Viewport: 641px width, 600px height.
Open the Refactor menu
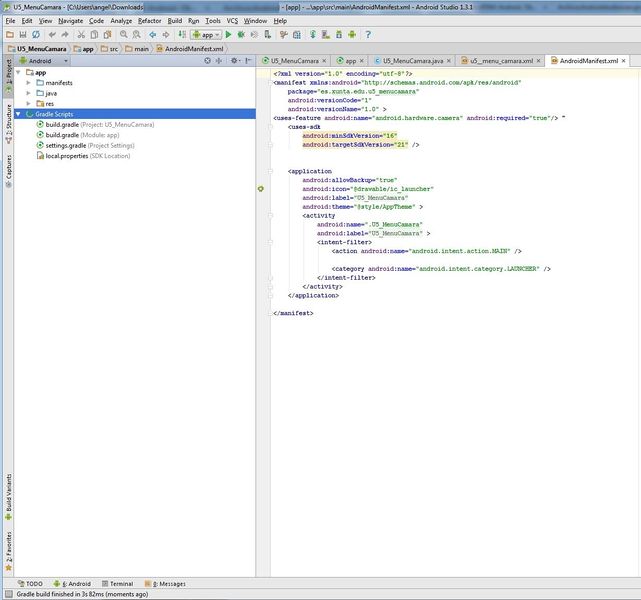click(150, 21)
